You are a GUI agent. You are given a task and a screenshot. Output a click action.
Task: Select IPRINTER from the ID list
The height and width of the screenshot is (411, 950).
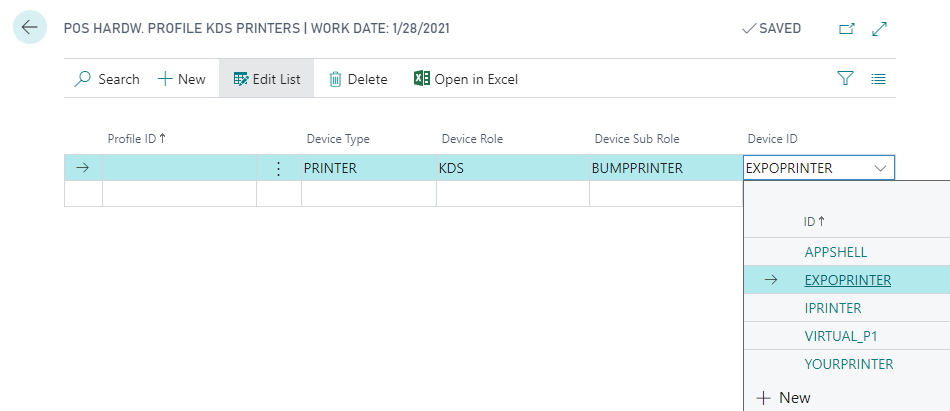(x=833, y=308)
